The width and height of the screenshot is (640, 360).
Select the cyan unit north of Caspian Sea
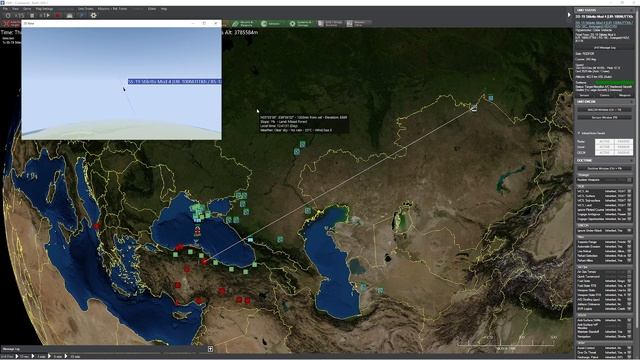pos(308,211)
